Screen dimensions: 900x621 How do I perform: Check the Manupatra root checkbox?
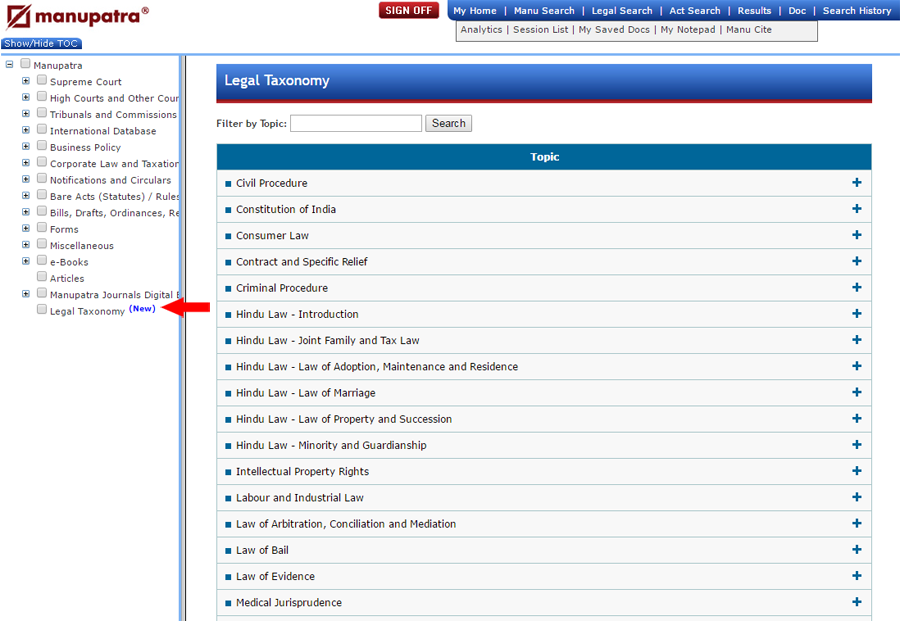point(25,64)
